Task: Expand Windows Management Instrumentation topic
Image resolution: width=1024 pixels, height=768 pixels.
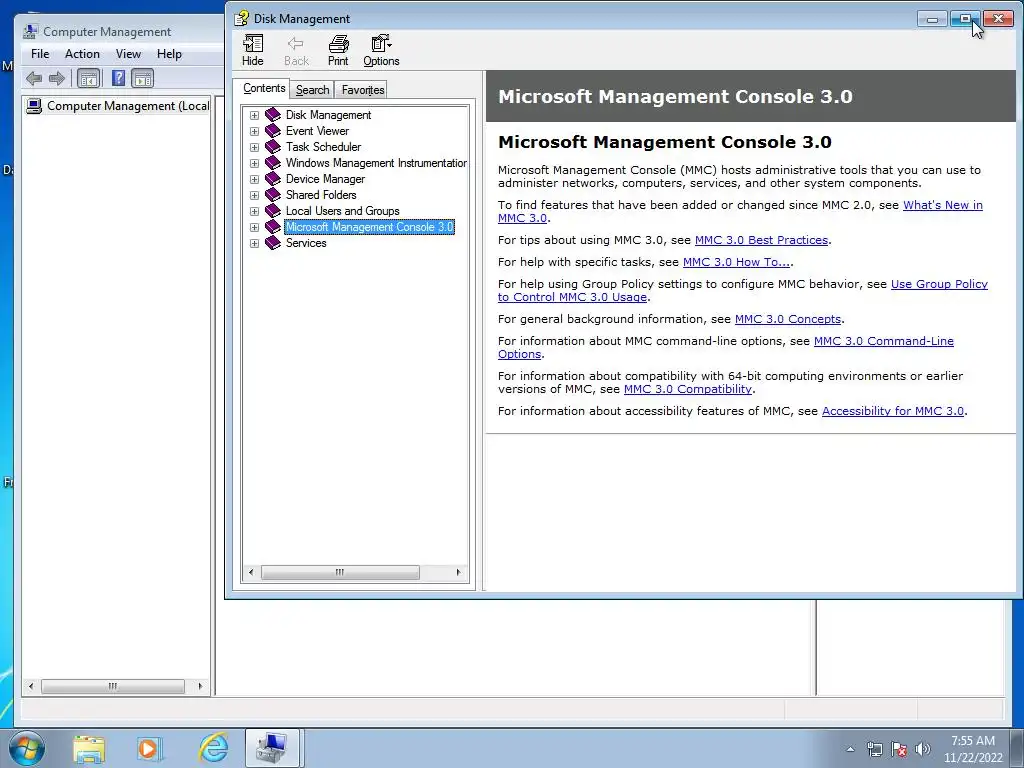Action: [x=254, y=163]
